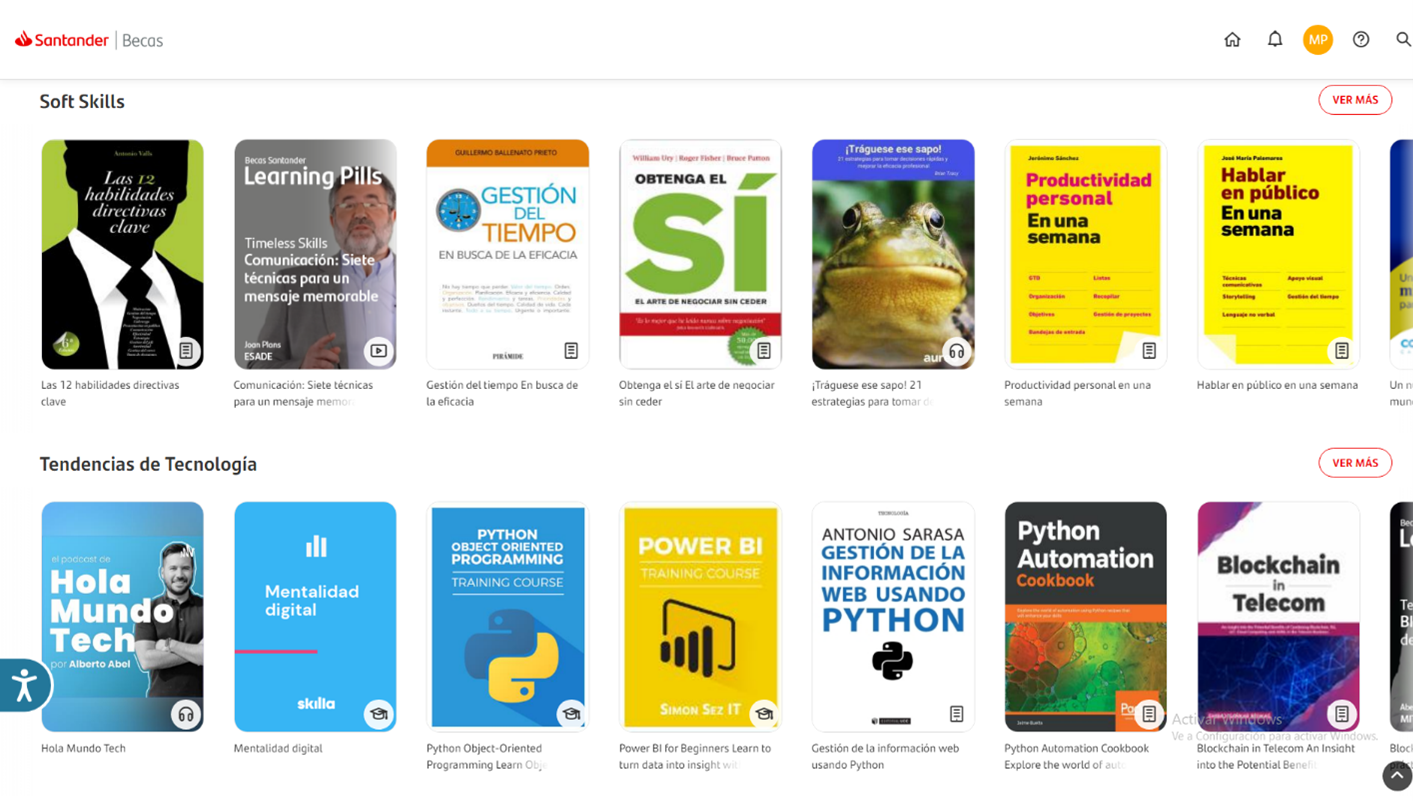Click title 'Obtenga el sí El arte de negociar'
1413x801 pixels.
[x=696, y=393]
